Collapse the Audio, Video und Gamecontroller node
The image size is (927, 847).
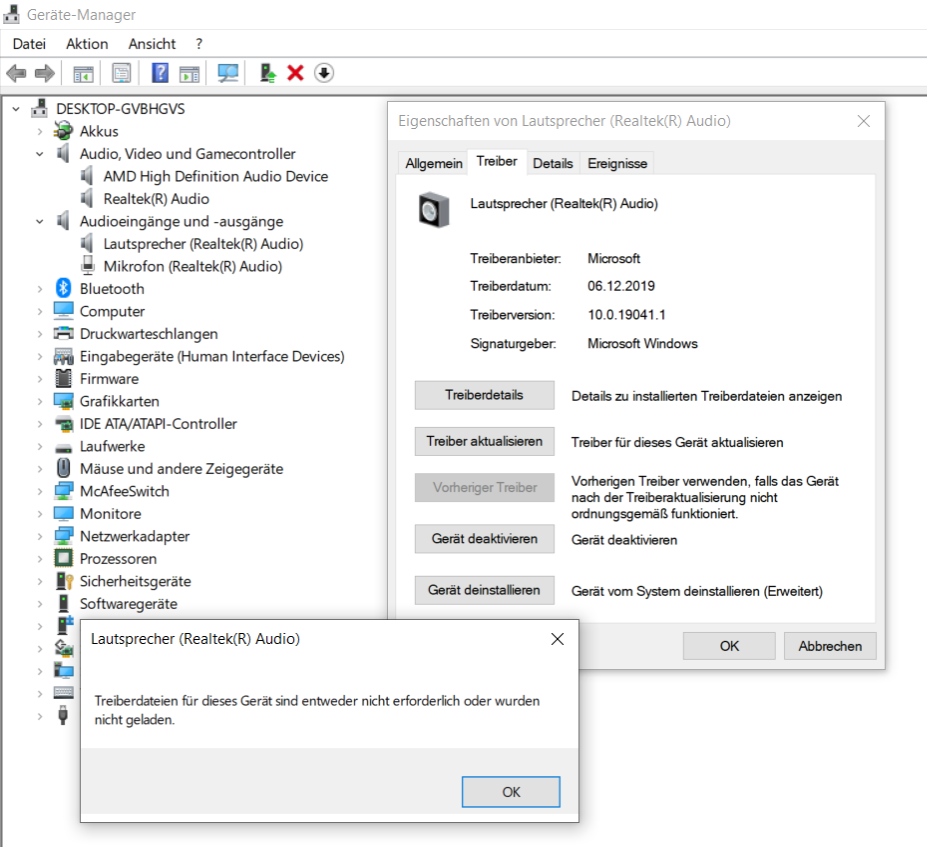(40, 154)
